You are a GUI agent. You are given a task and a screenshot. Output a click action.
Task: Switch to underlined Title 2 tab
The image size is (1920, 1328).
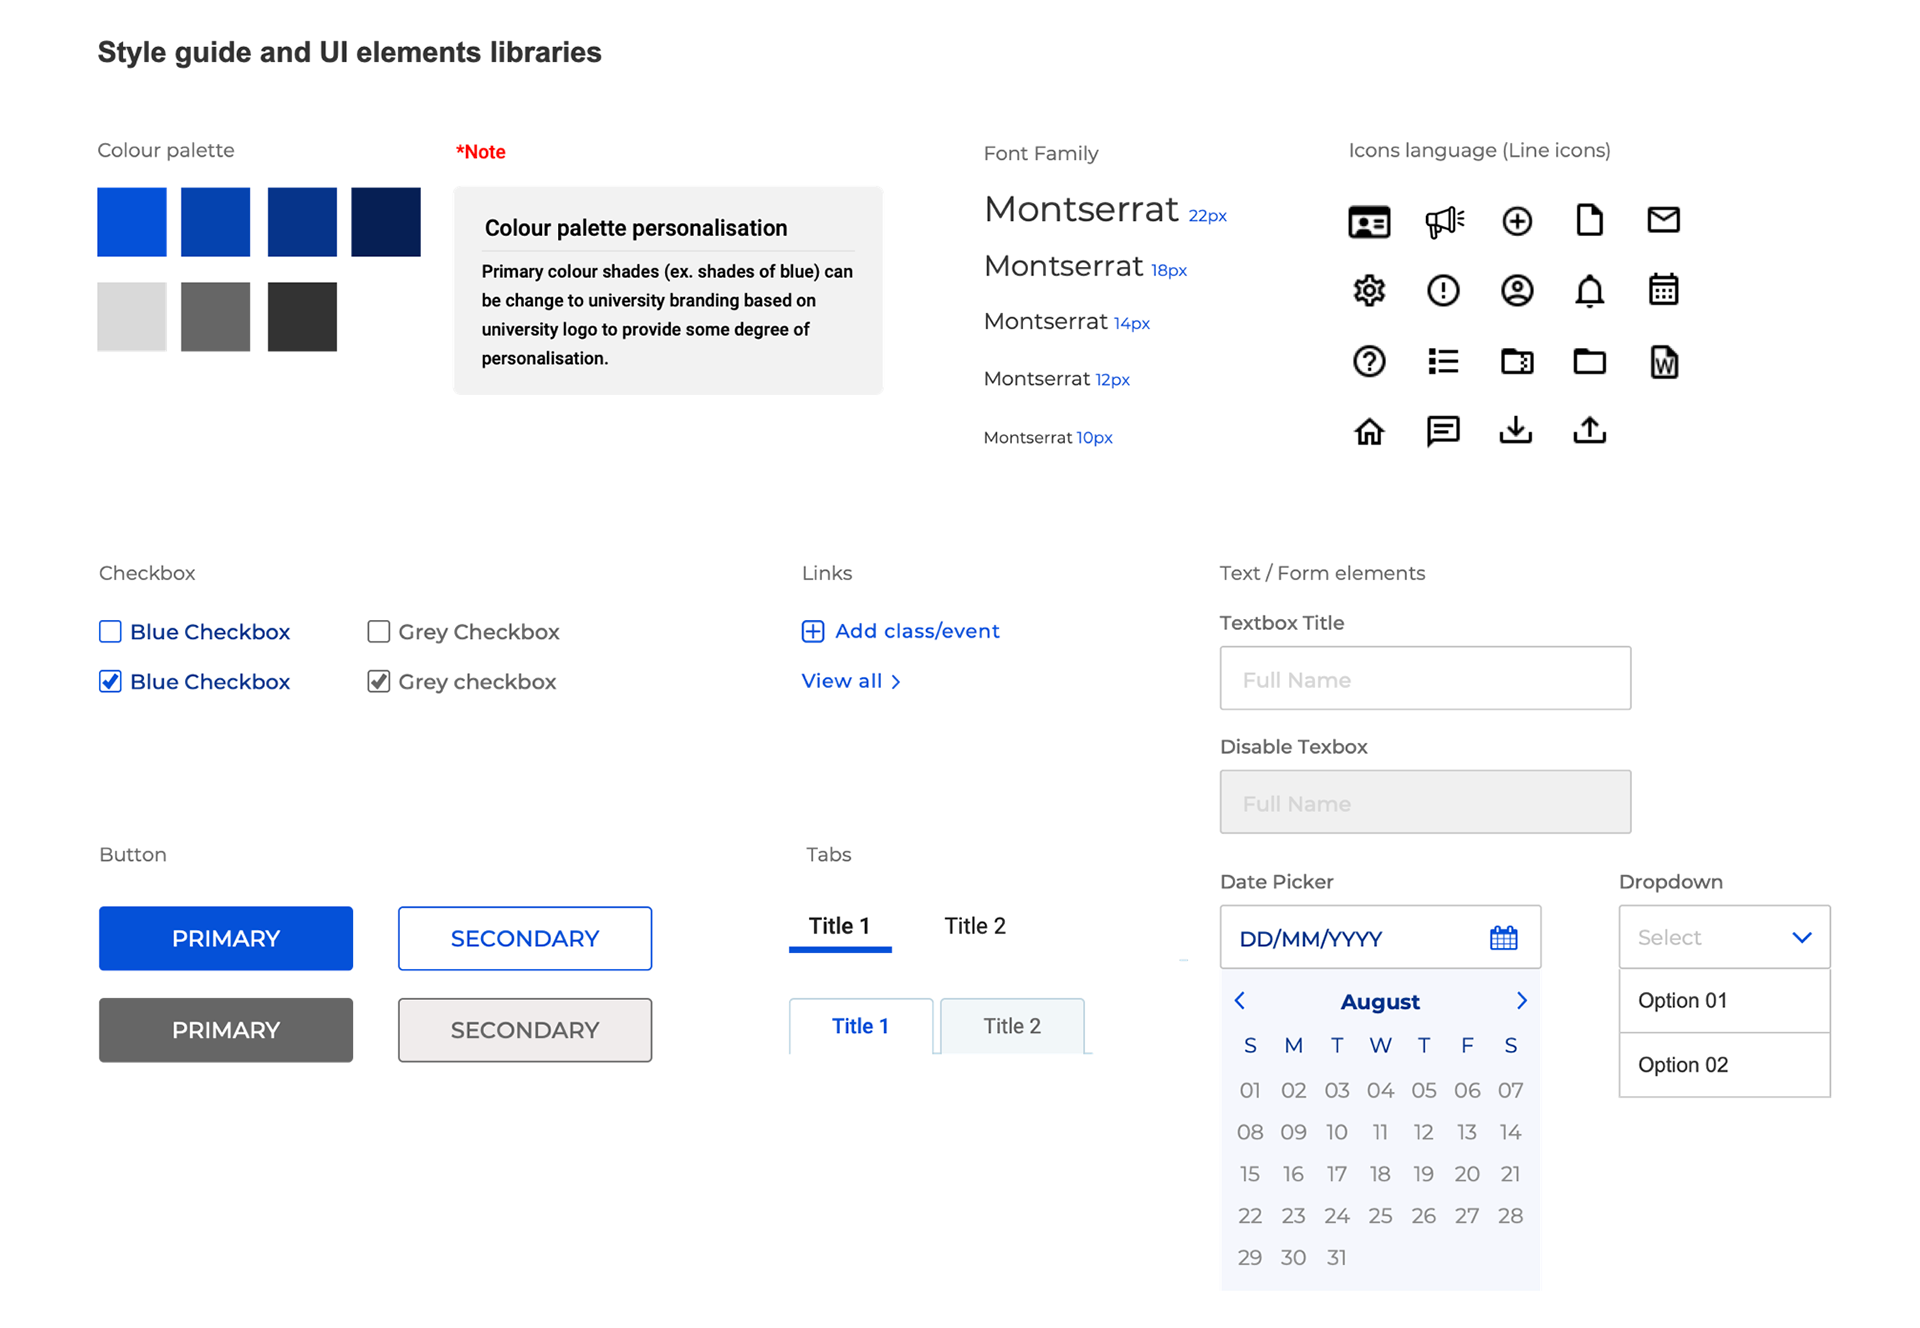pyautogui.click(x=974, y=926)
